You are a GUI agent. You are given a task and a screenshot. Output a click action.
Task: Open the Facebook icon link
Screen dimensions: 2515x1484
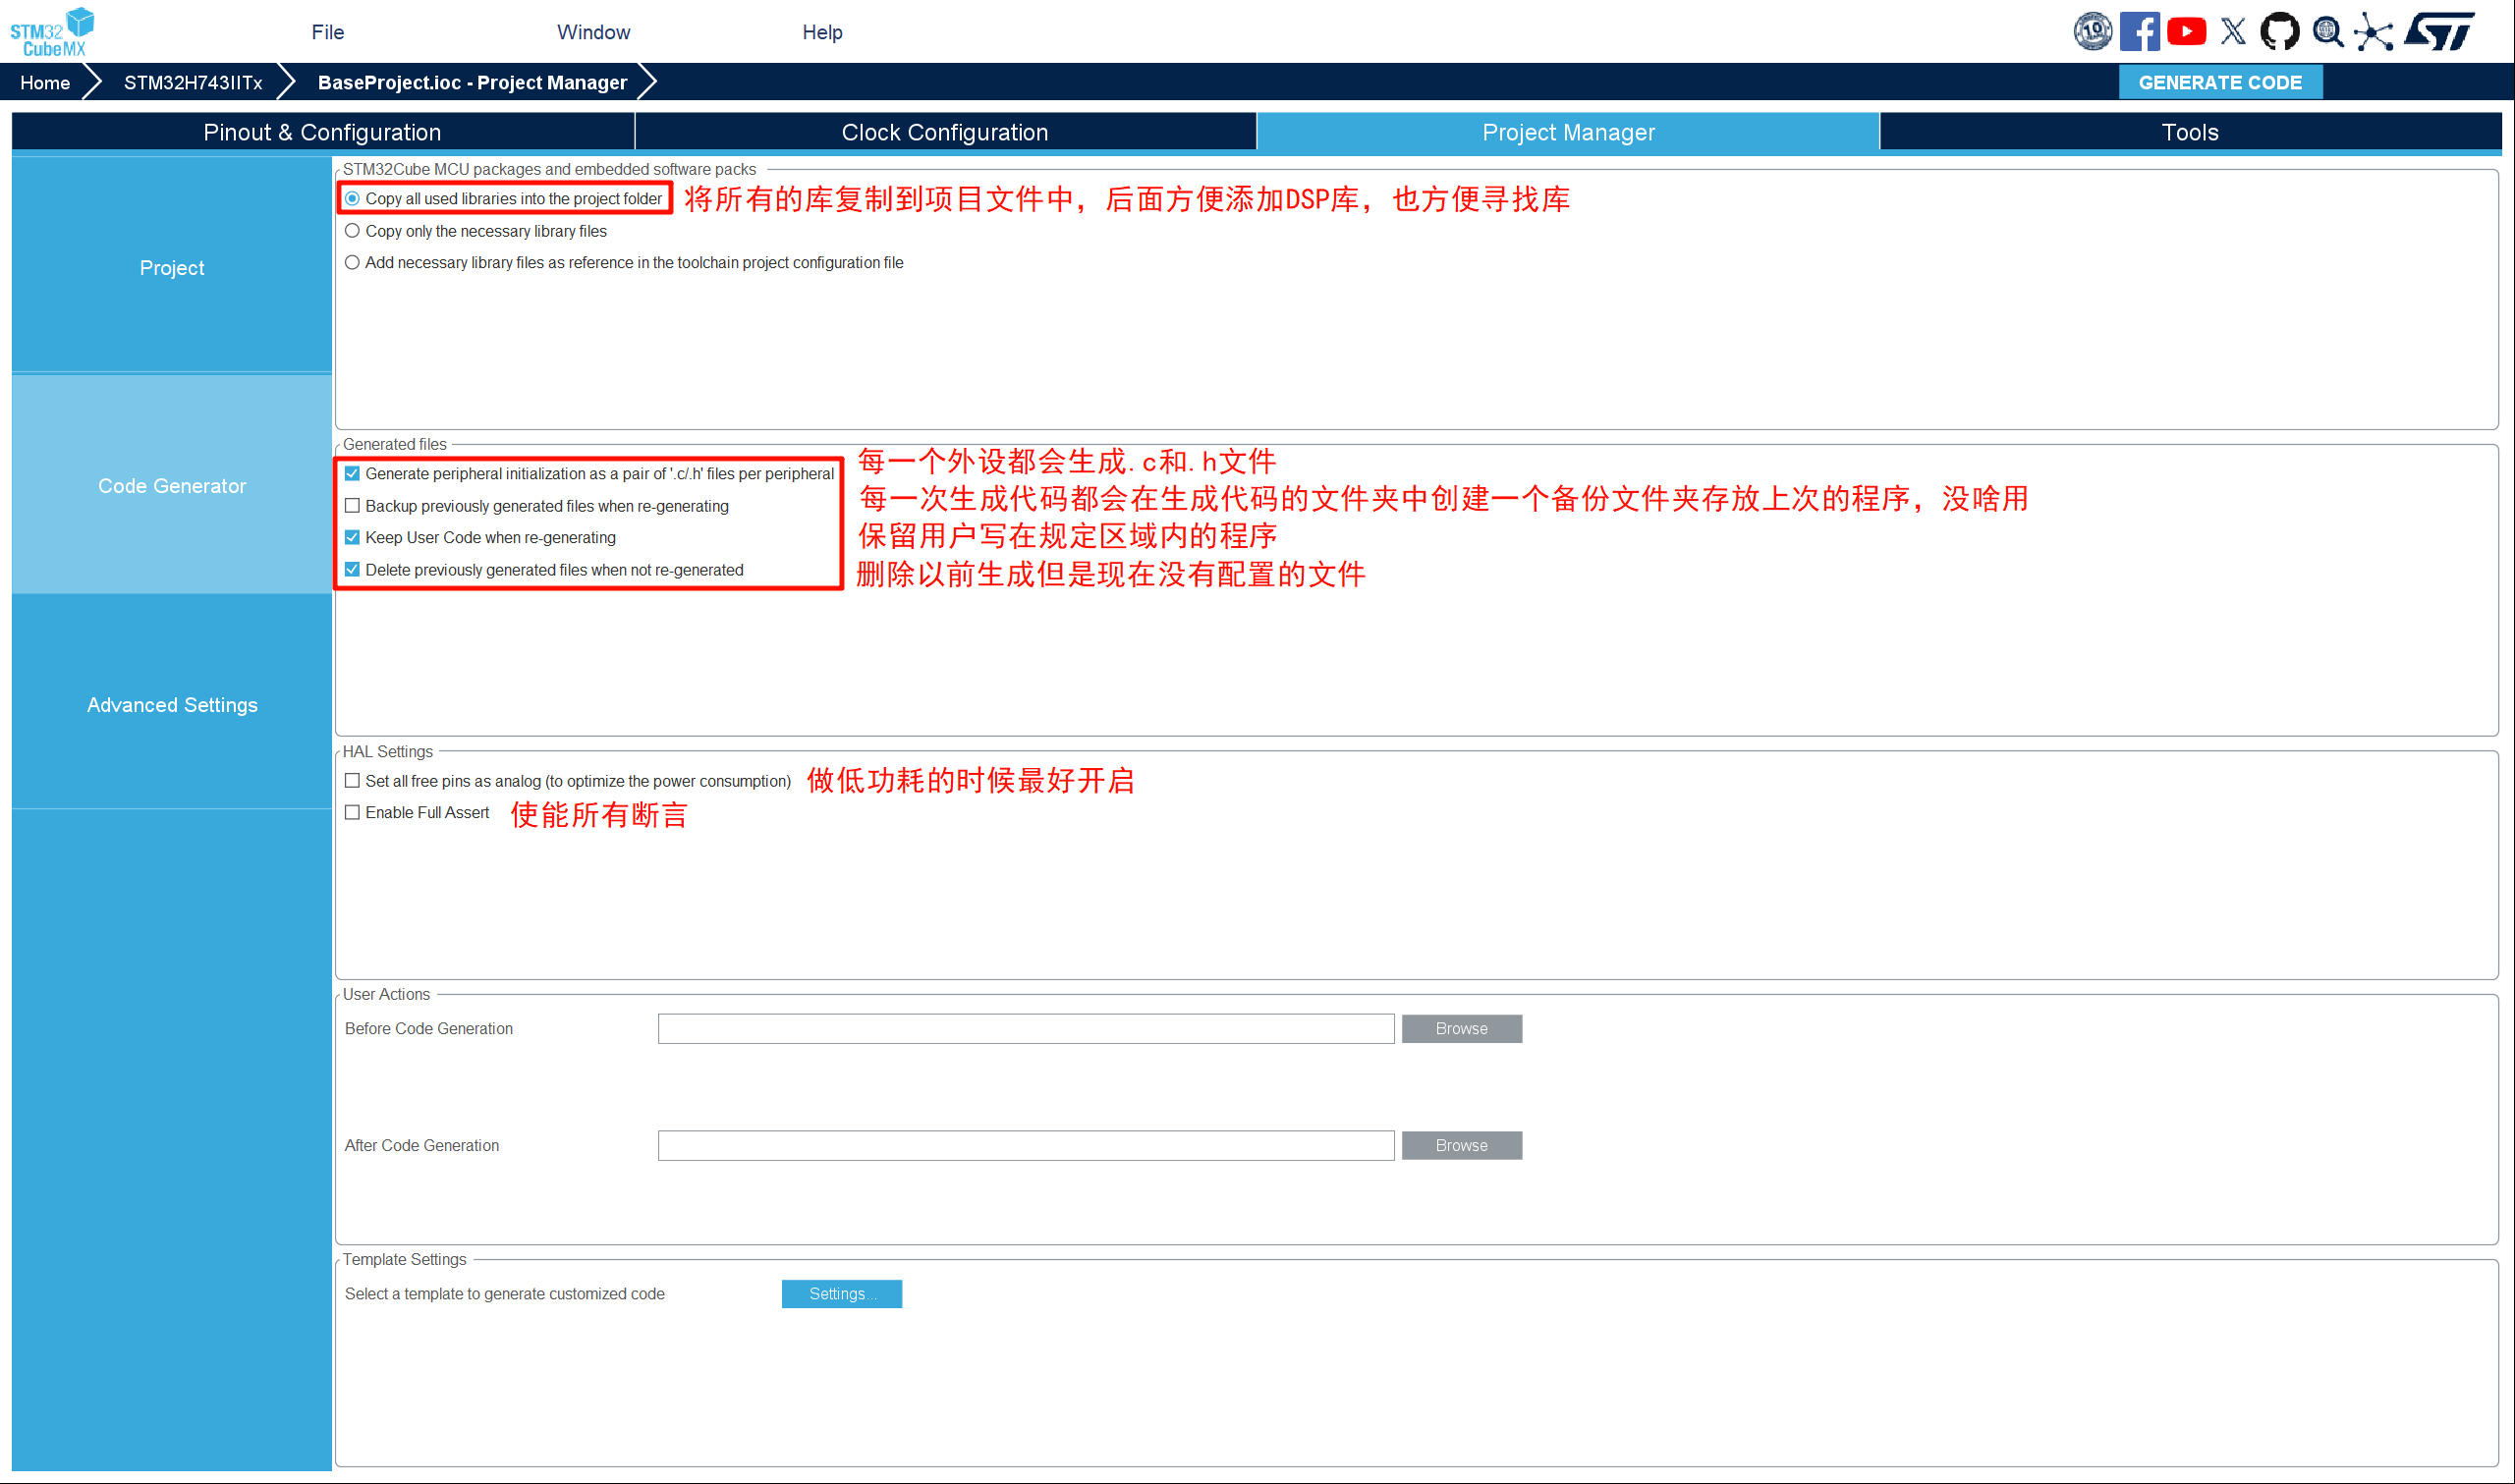(2139, 31)
